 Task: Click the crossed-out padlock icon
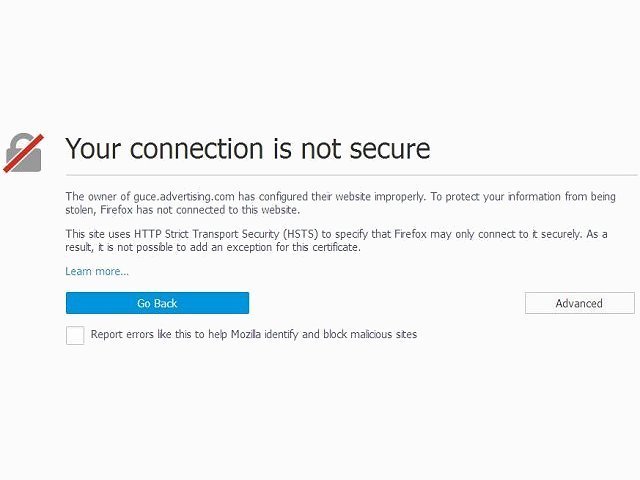coord(23,153)
